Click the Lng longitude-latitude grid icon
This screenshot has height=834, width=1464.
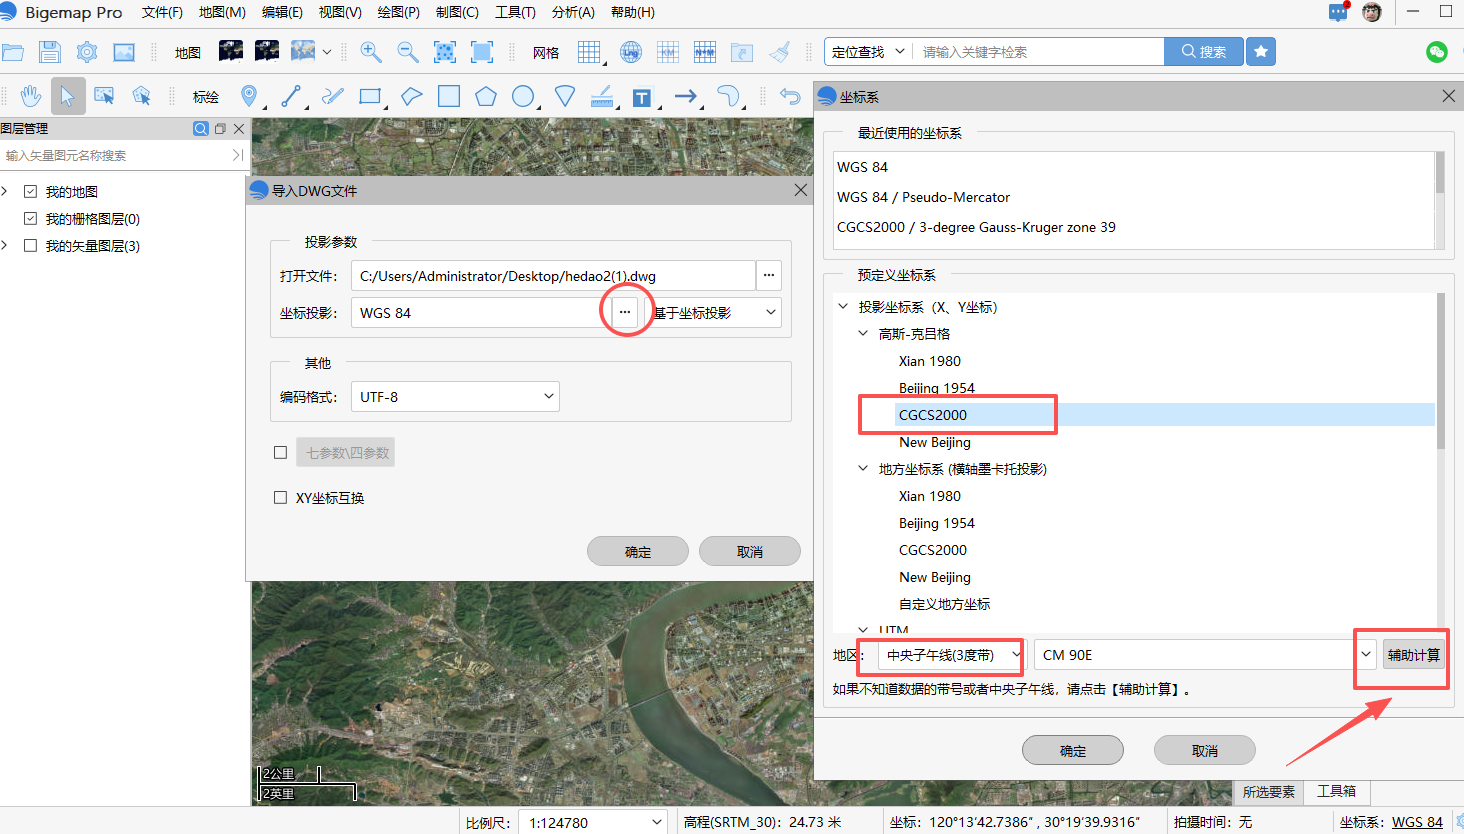630,52
